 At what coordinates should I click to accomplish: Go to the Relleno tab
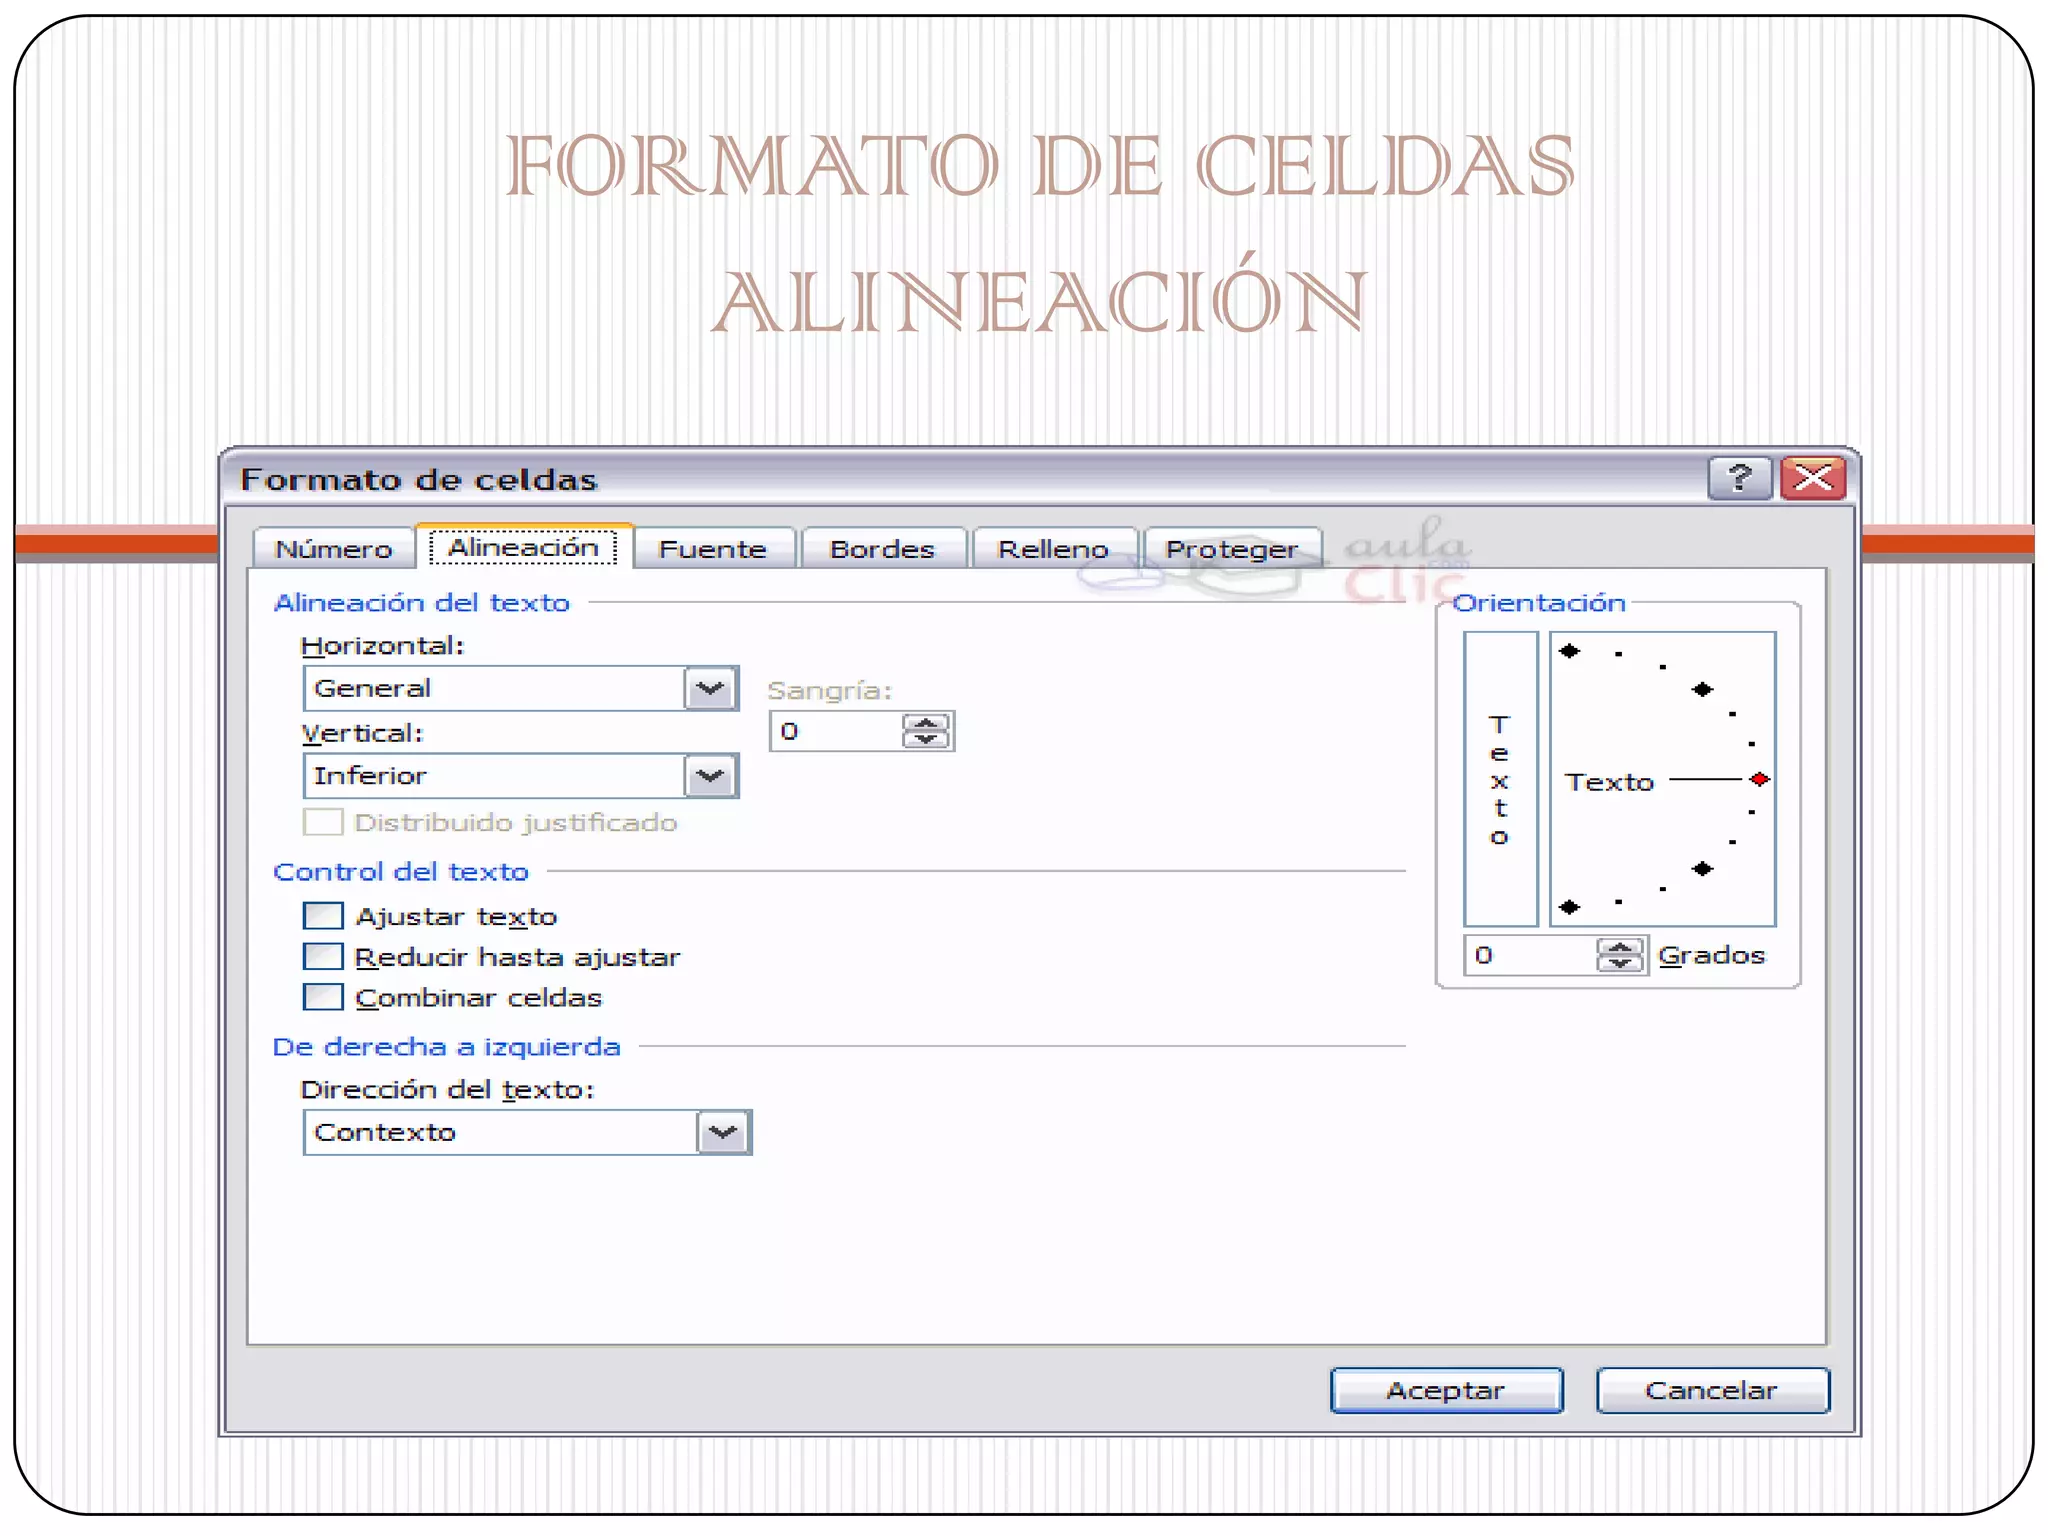pos(1053,549)
